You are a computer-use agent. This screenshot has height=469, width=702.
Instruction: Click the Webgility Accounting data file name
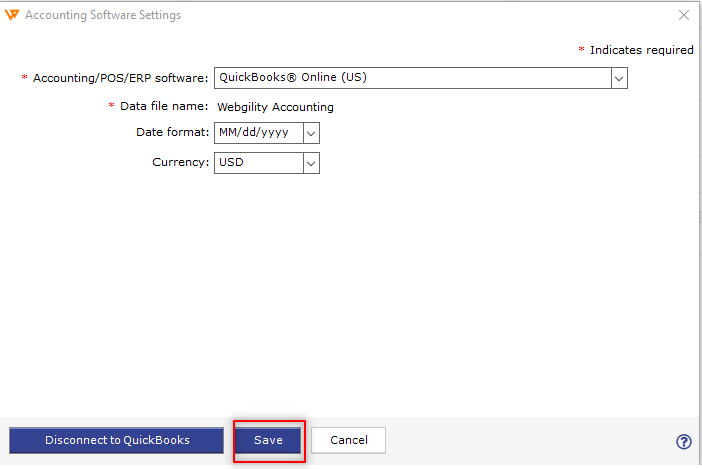(x=275, y=107)
